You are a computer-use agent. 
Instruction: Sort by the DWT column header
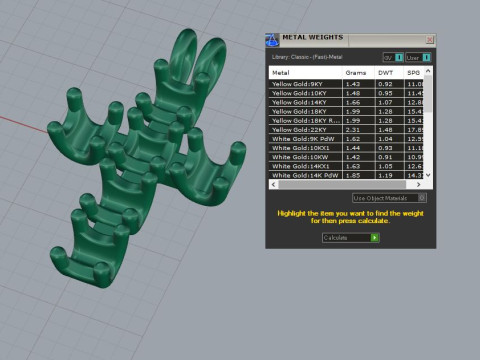tap(389, 73)
